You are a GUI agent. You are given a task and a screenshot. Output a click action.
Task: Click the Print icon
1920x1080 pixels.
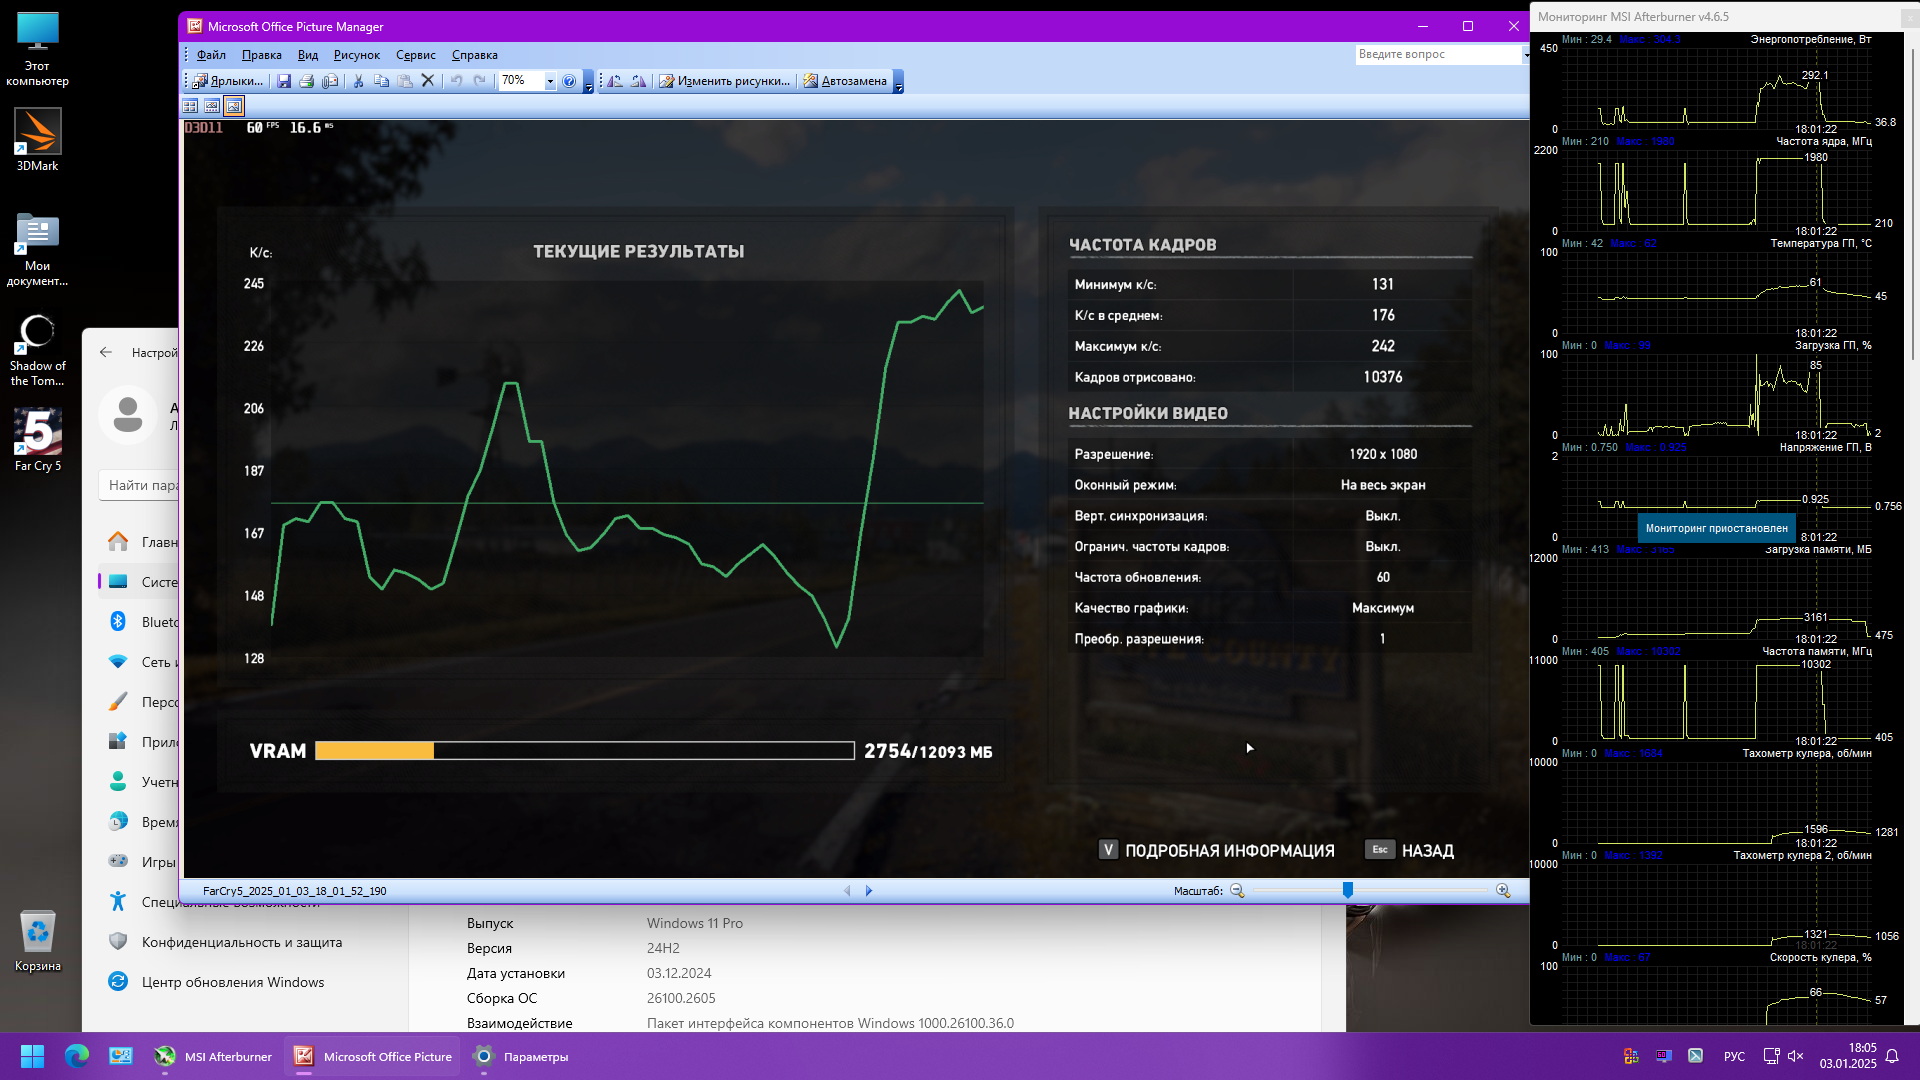[x=307, y=81]
